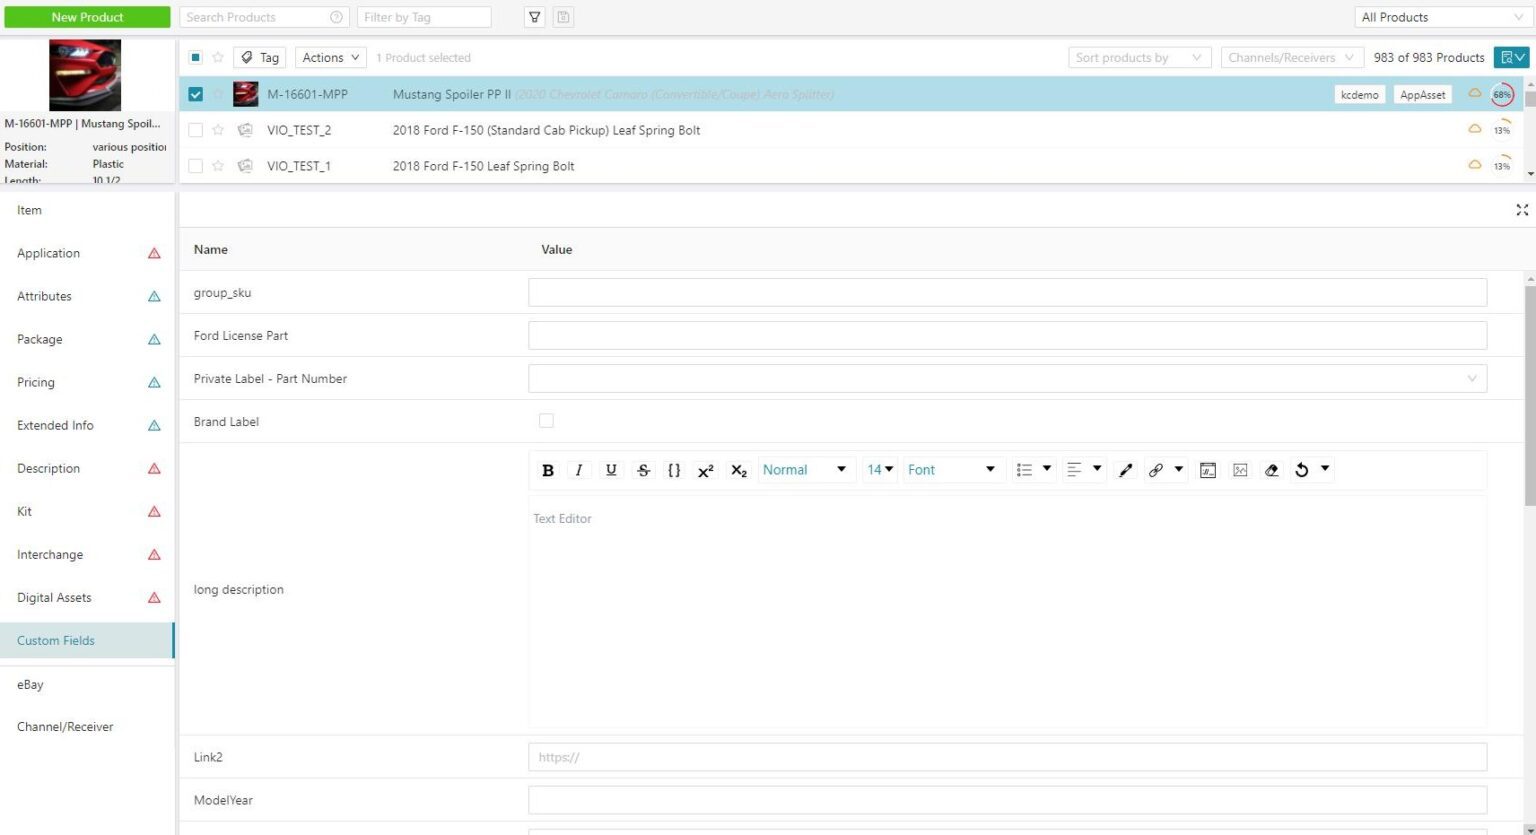Viewport: 1536px width, 835px height.
Task: Expand the Custom Fields panel to fullscreen
Action: coord(1522,210)
